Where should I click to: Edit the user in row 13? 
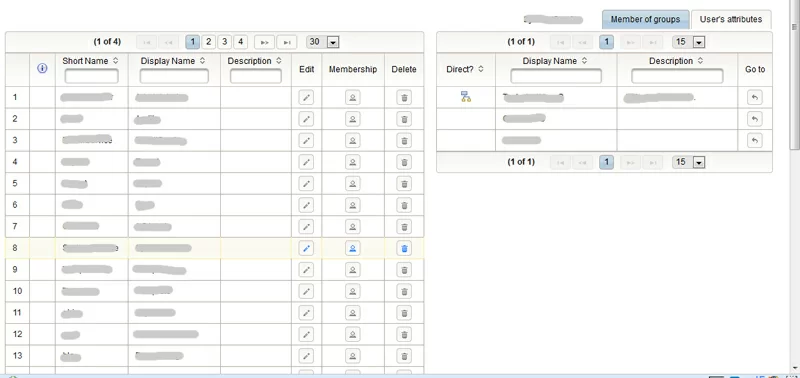[306, 356]
